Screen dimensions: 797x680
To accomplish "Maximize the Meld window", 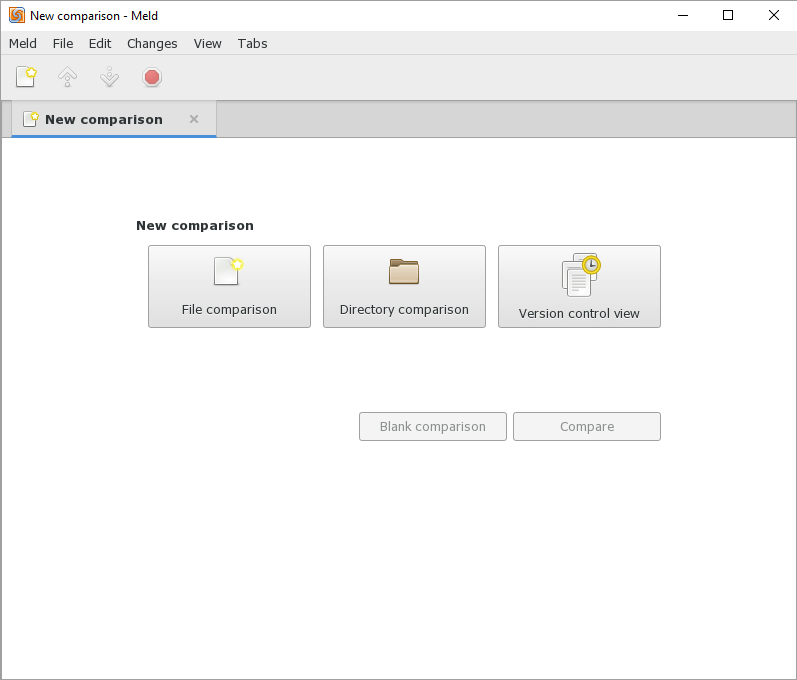I will [728, 15].
